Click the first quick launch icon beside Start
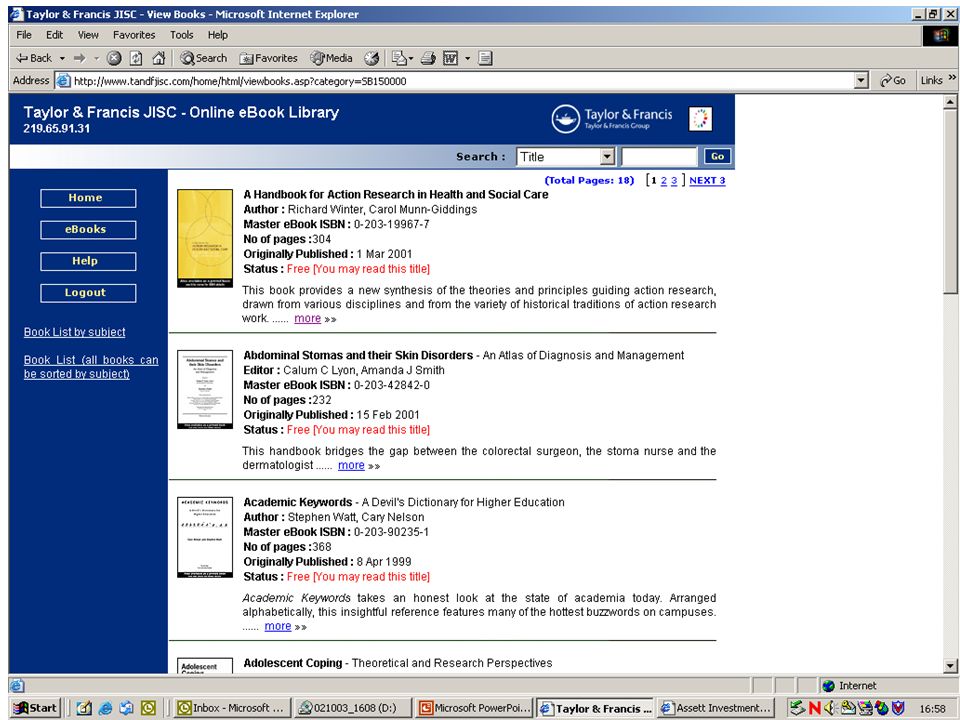 tap(83, 708)
